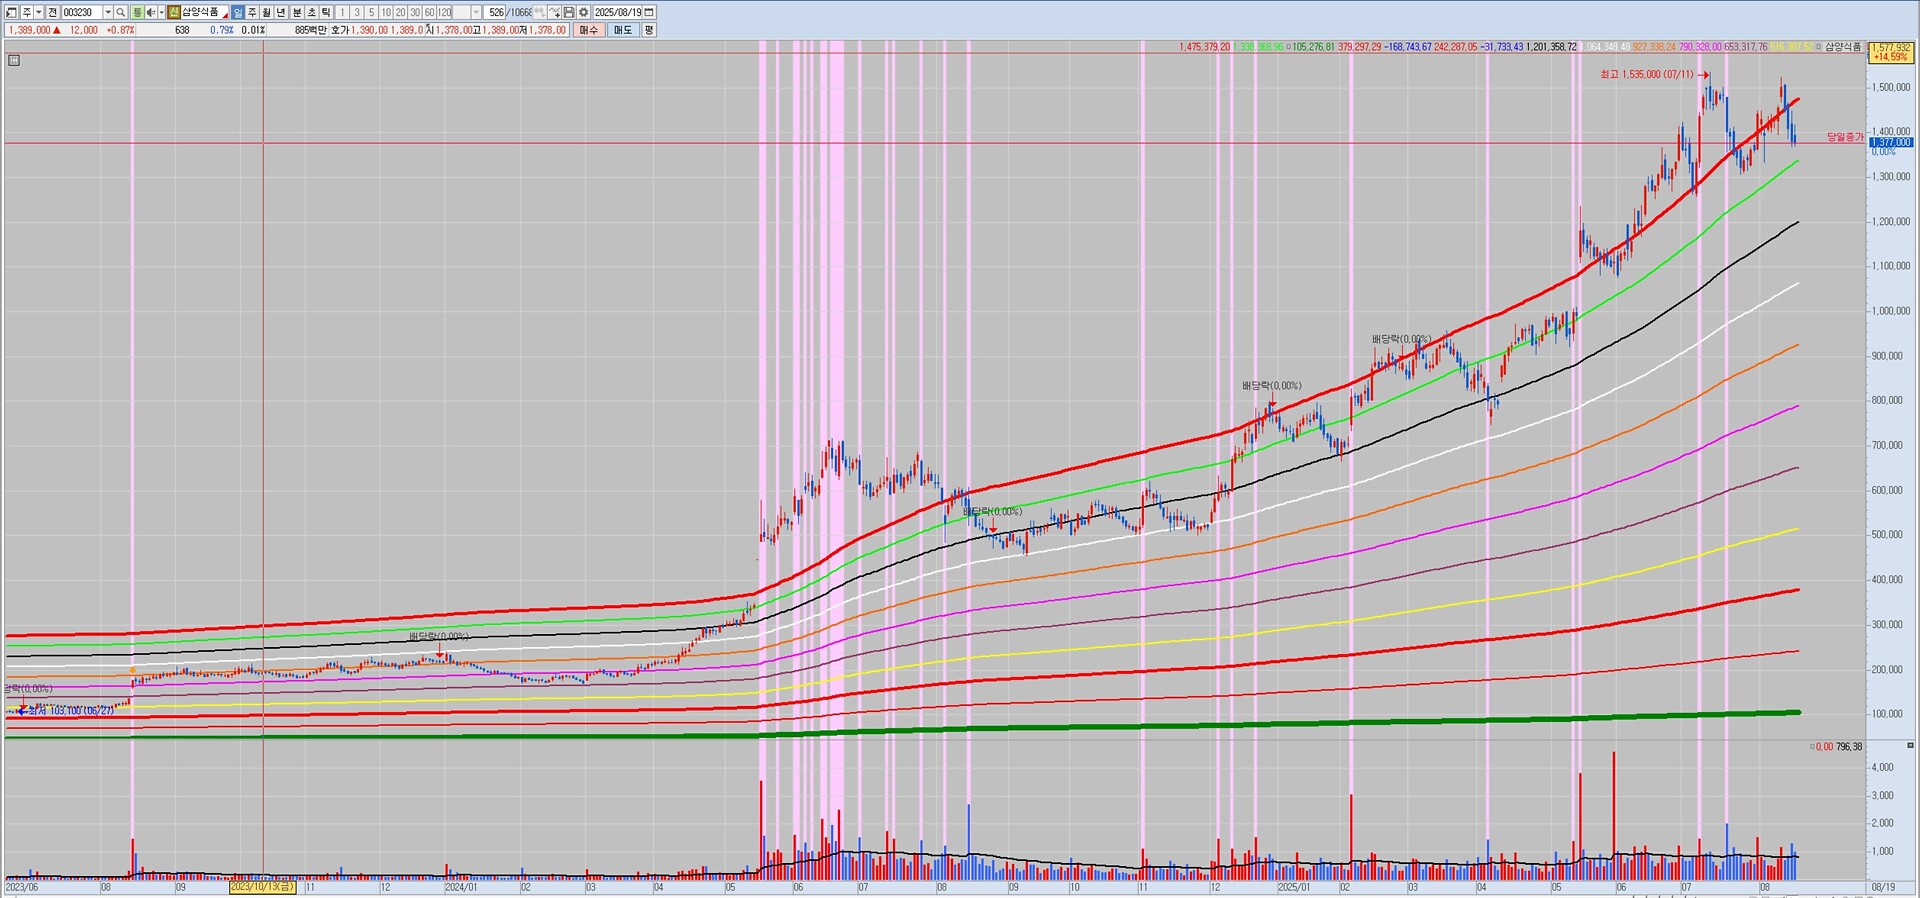Switch to second 초 chart period
This screenshot has width=1920, height=898.
(312, 12)
